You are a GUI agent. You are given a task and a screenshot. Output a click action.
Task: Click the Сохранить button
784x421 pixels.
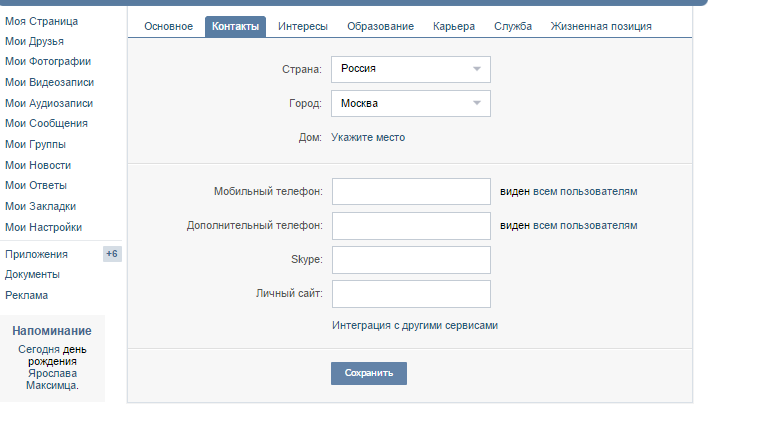click(369, 374)
